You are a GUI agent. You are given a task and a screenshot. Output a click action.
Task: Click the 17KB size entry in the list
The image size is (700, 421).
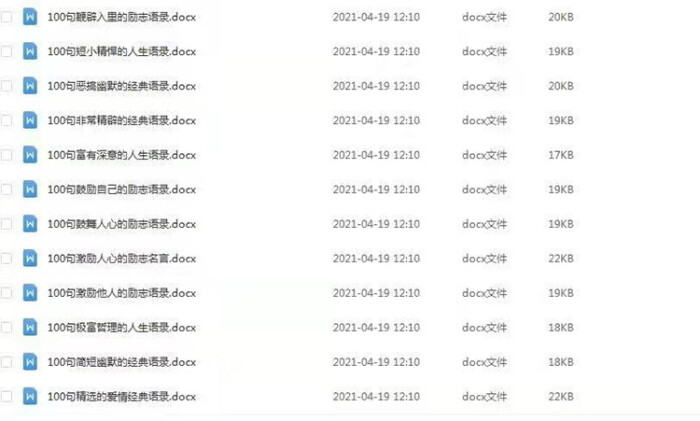(x=561, y=155)
